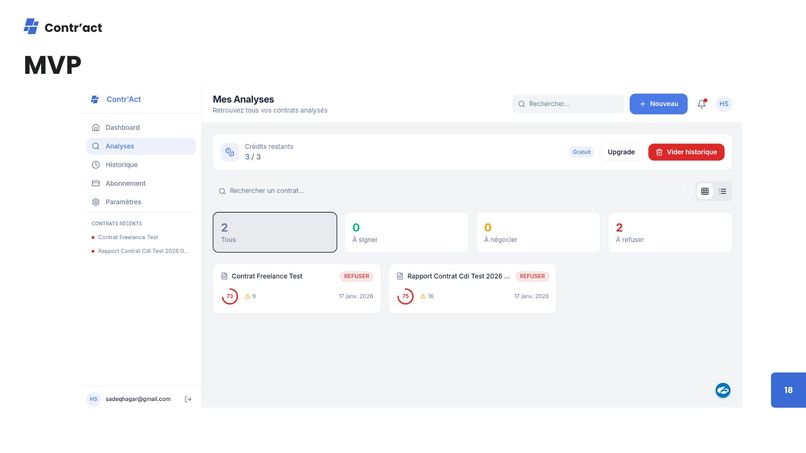Go to Abonnement page
Screen dimensions: 806x453
141,183
